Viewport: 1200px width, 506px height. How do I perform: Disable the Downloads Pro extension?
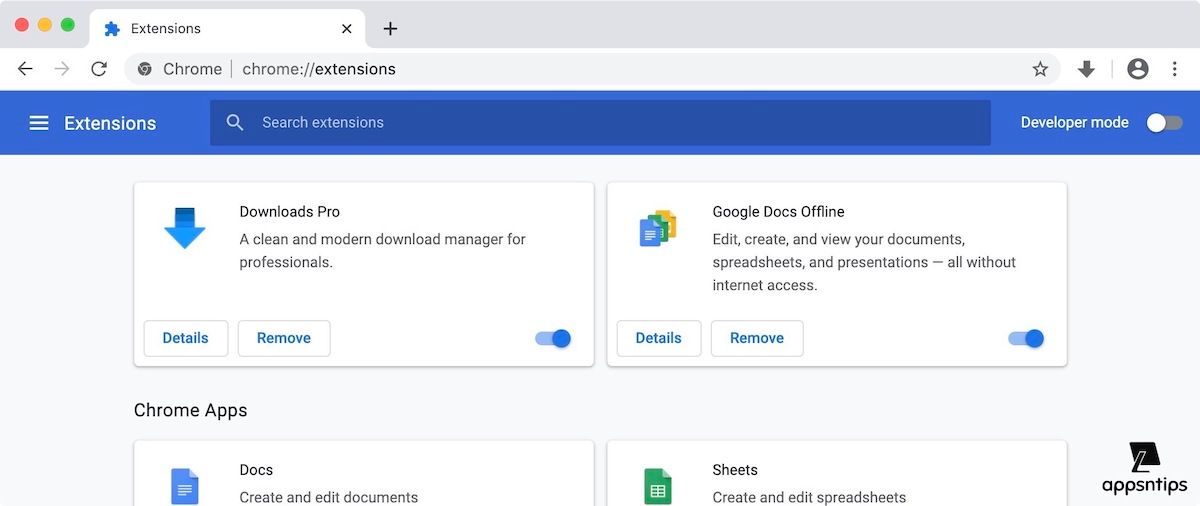pyautogui.click(x=553, y=339)
